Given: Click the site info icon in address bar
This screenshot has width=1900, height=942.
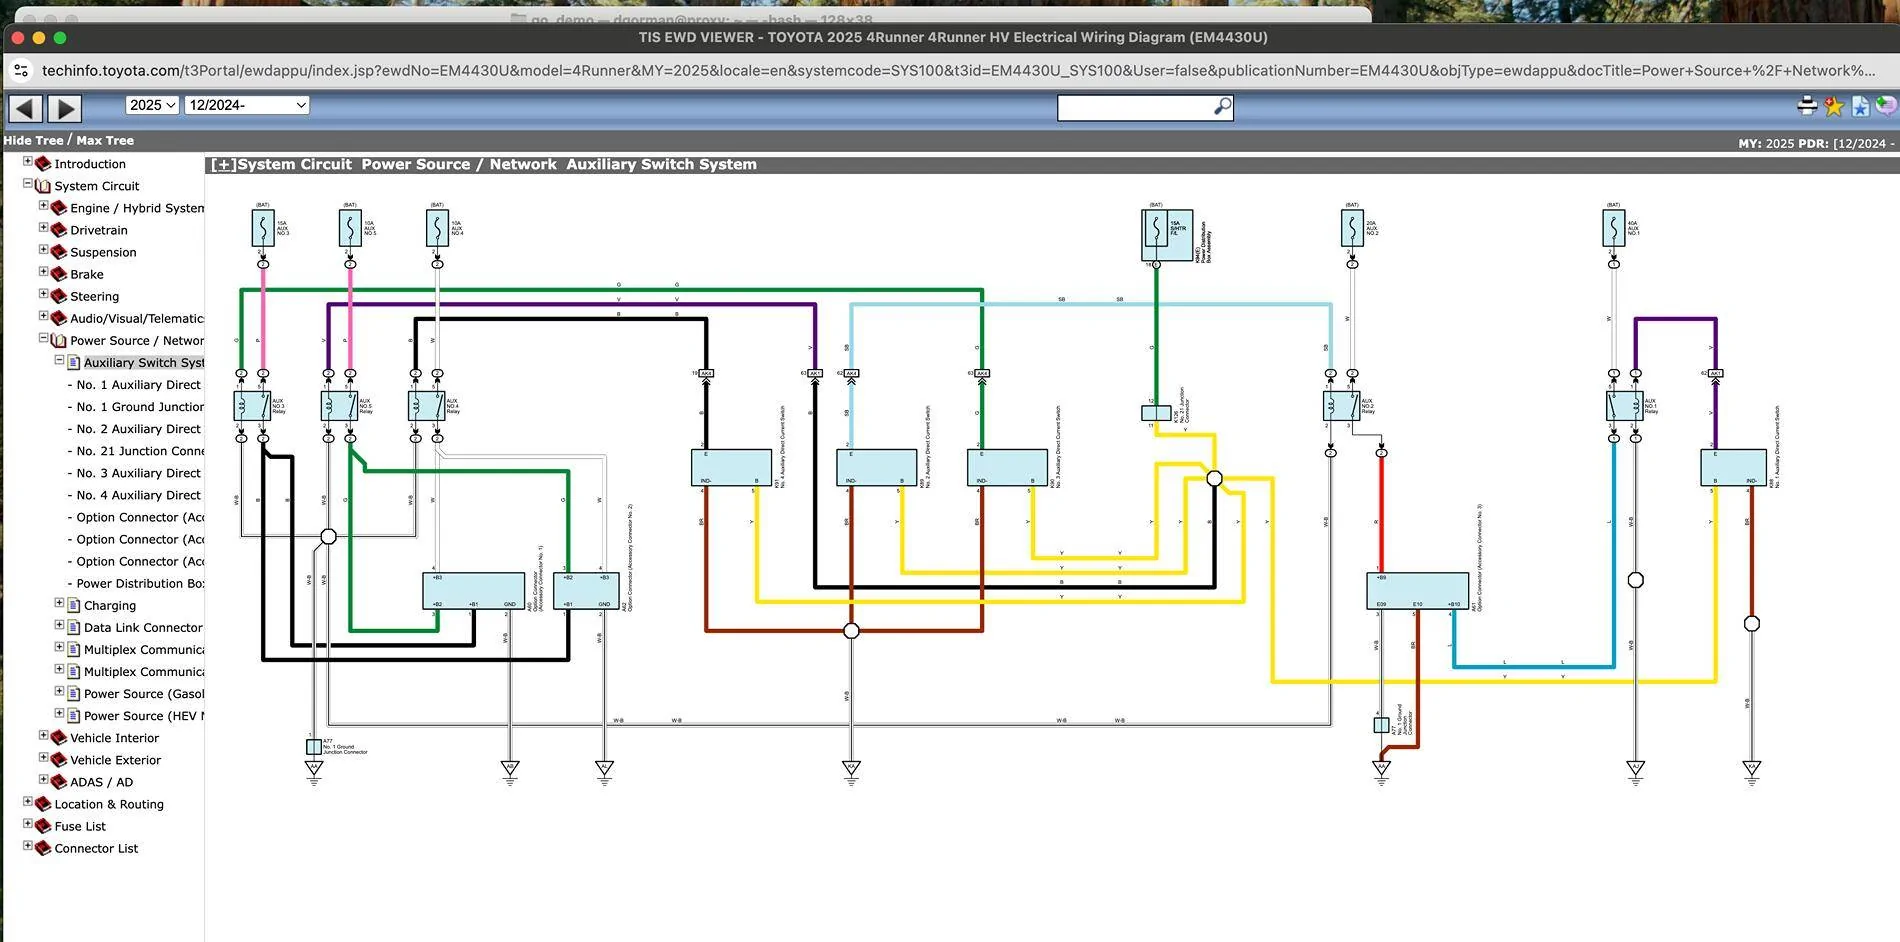Looking at the screenshot, I should 21,71.
